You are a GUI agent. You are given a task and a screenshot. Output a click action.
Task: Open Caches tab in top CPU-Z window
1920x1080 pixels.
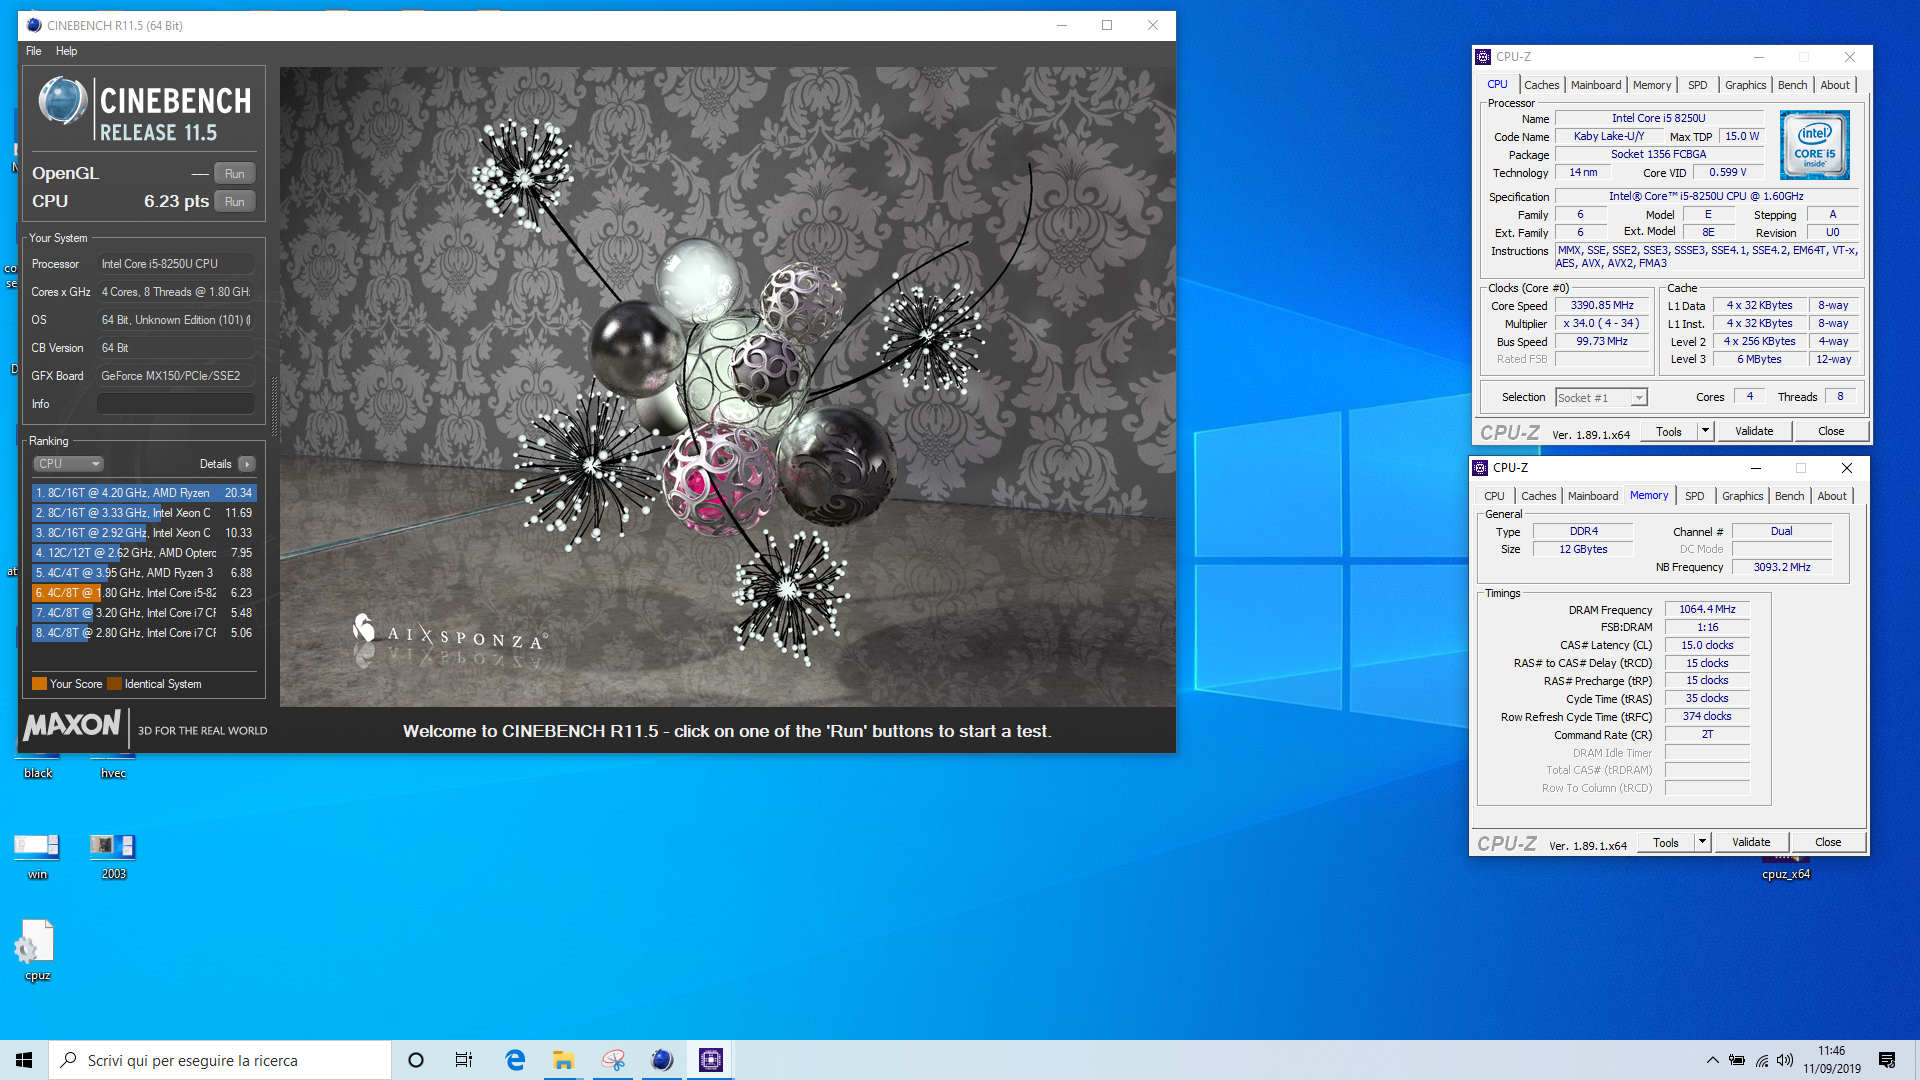coord(1541,85)
